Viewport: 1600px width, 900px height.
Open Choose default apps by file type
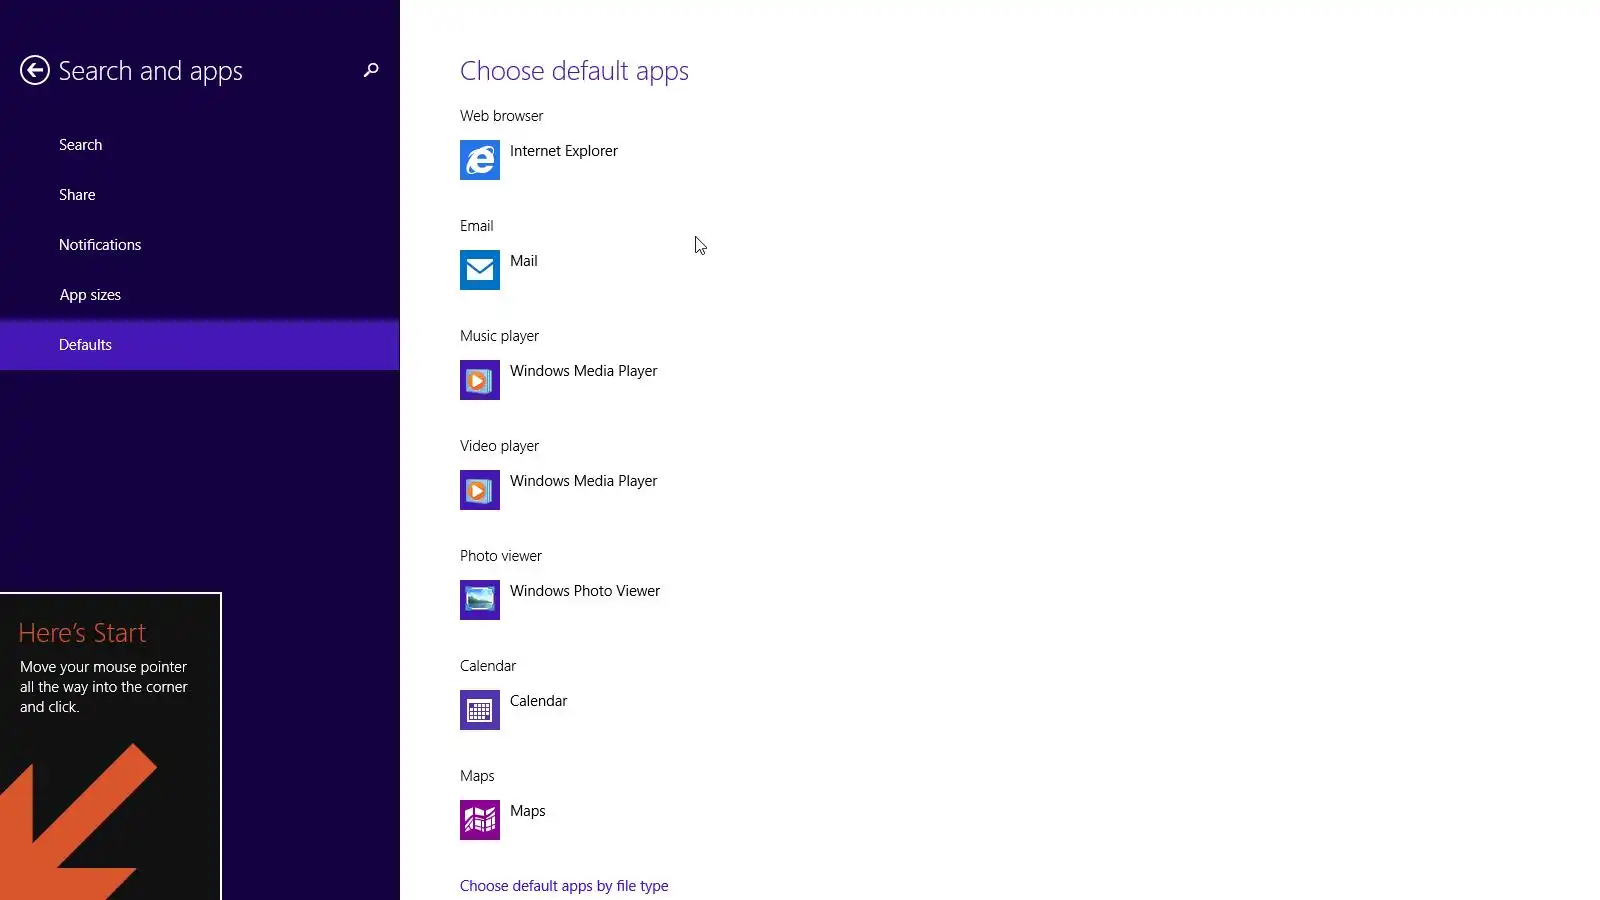pyautogui.click(x=564, y=886)
